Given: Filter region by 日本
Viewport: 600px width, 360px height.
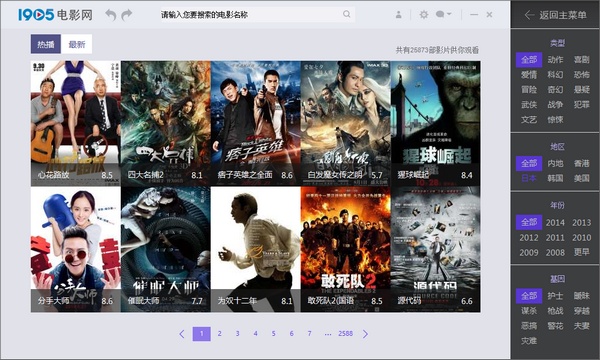Looking at the screenshot, I should coord(529,178).
